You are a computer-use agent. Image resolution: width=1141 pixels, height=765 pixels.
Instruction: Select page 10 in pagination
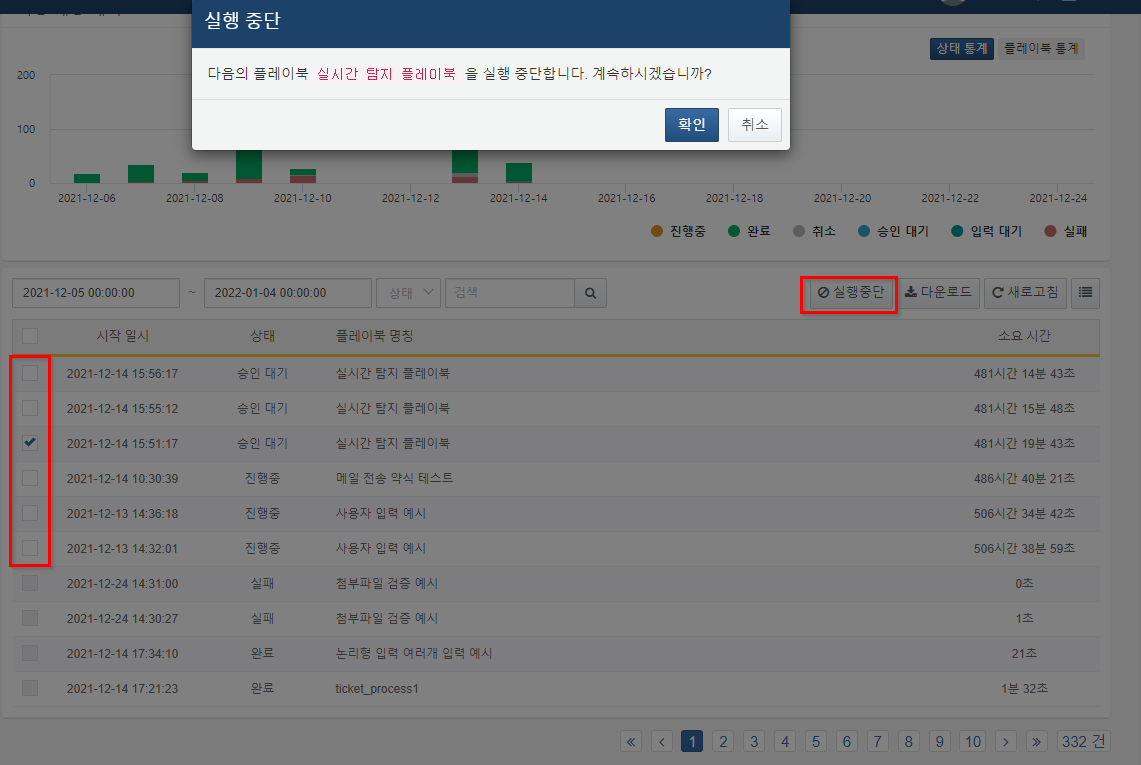pyautogui.click(x=973, y=741)
